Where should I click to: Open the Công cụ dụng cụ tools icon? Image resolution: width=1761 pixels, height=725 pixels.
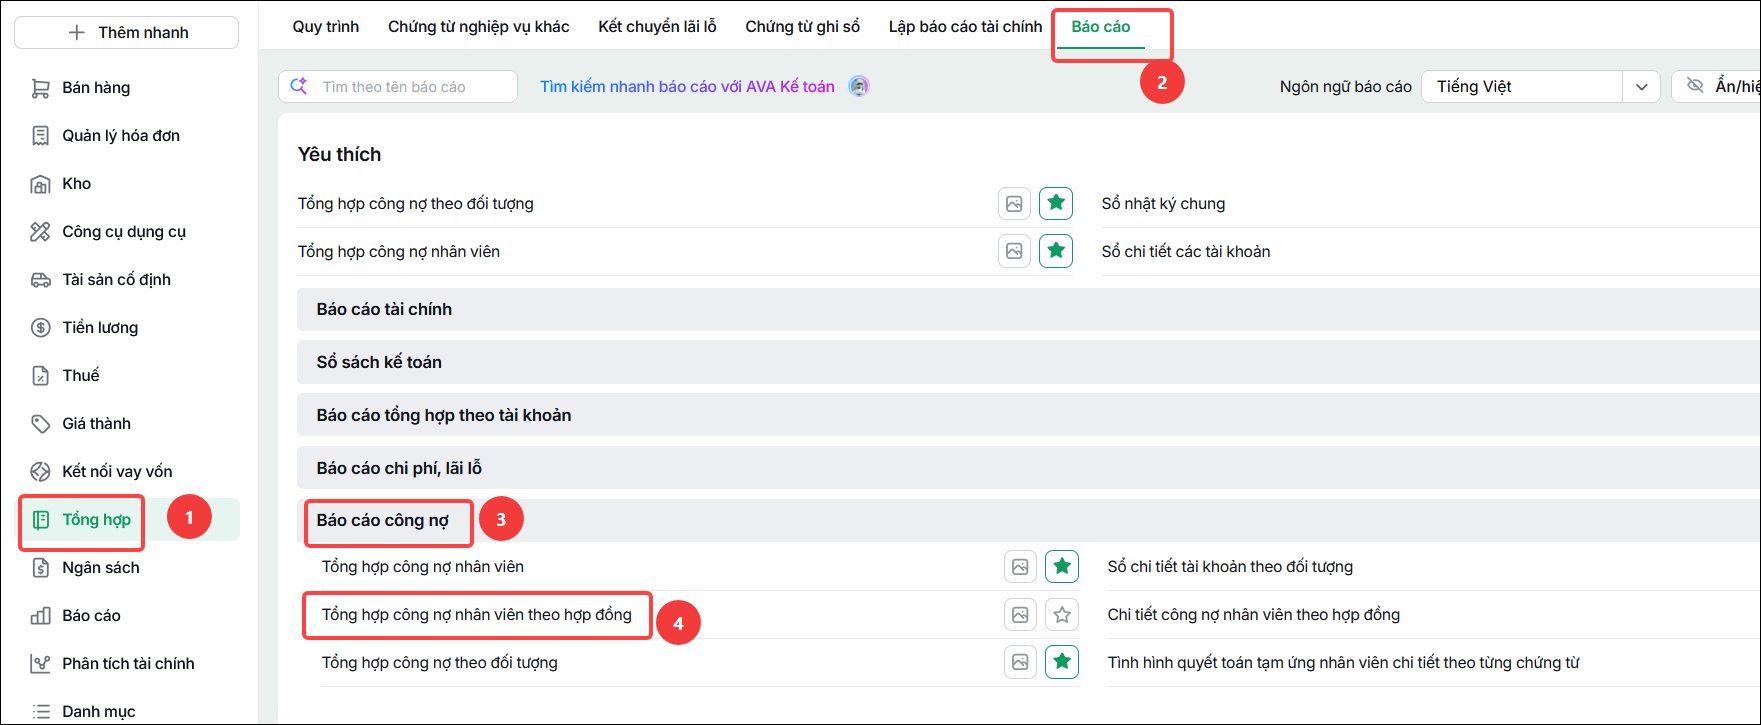(x=40, y=232)
